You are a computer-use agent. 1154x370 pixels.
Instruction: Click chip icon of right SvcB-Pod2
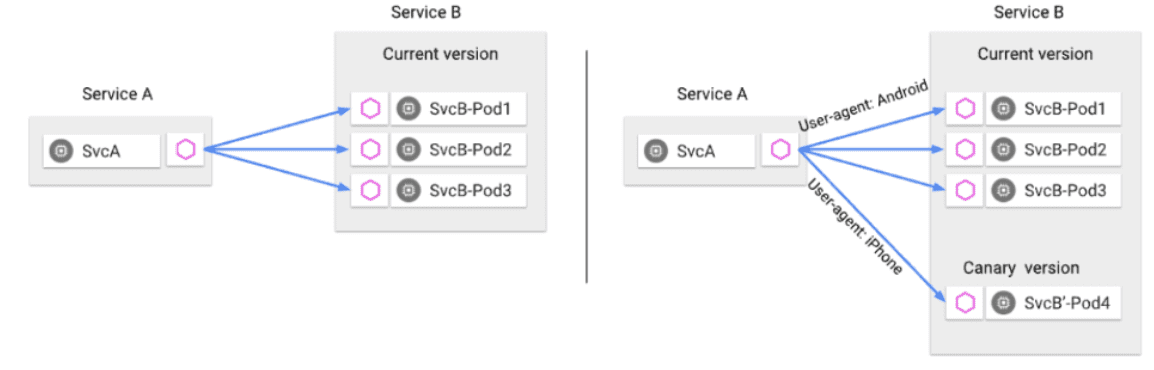coord(1001,150)
